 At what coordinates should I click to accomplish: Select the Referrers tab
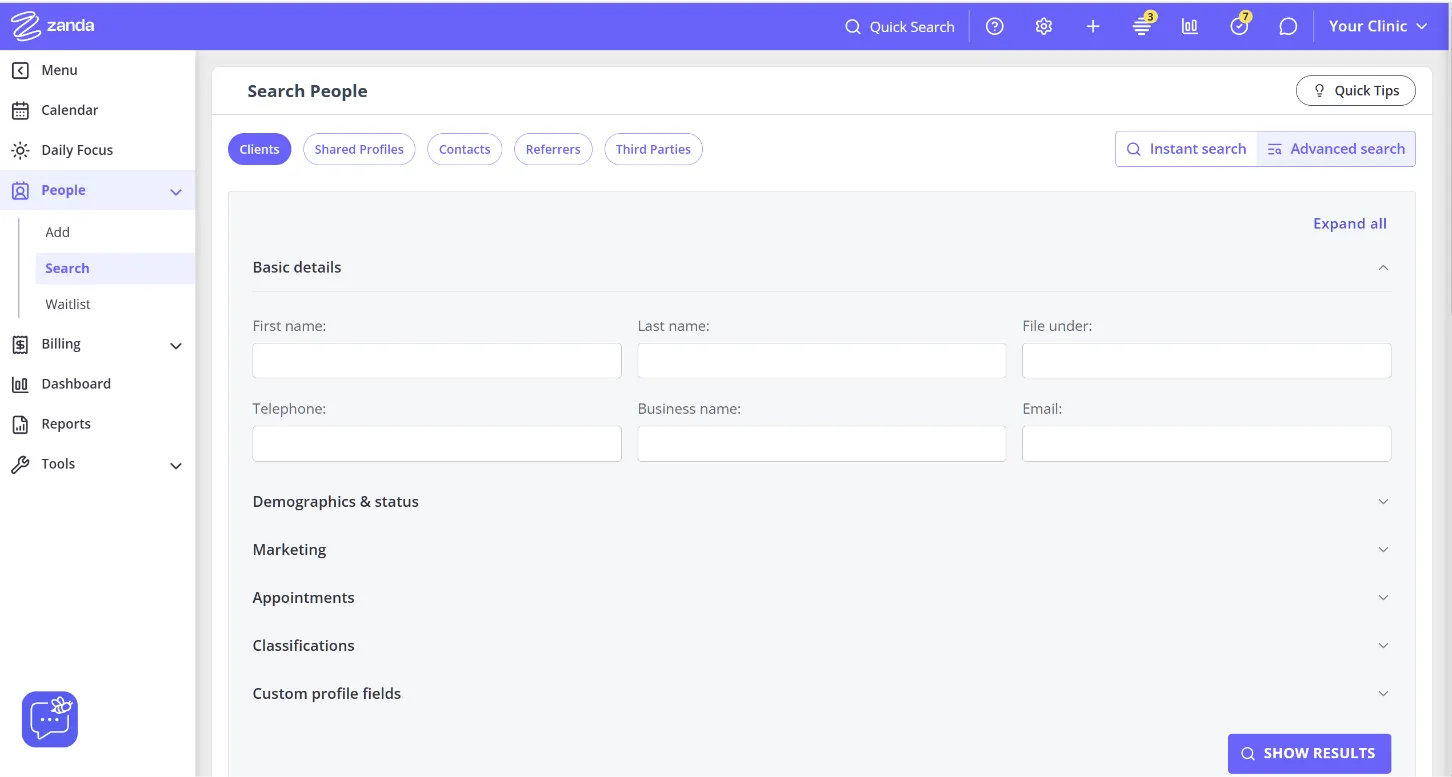coord(553,149)
